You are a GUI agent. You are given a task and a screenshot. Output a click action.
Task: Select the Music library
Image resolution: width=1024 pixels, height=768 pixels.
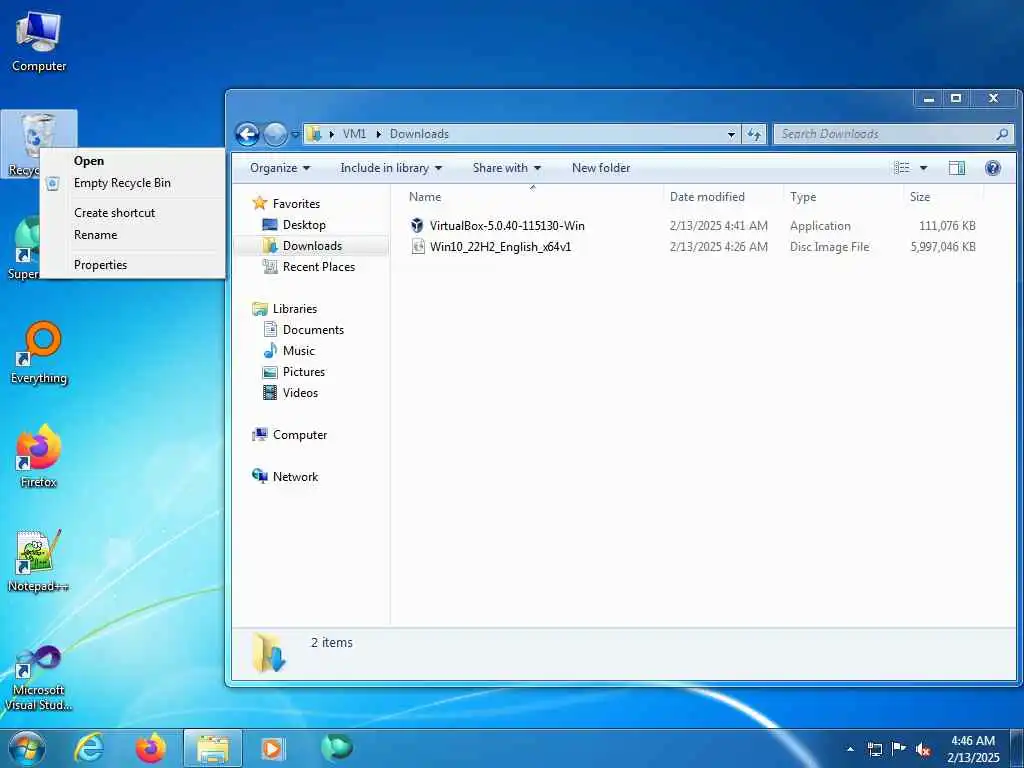click(298, 351)
